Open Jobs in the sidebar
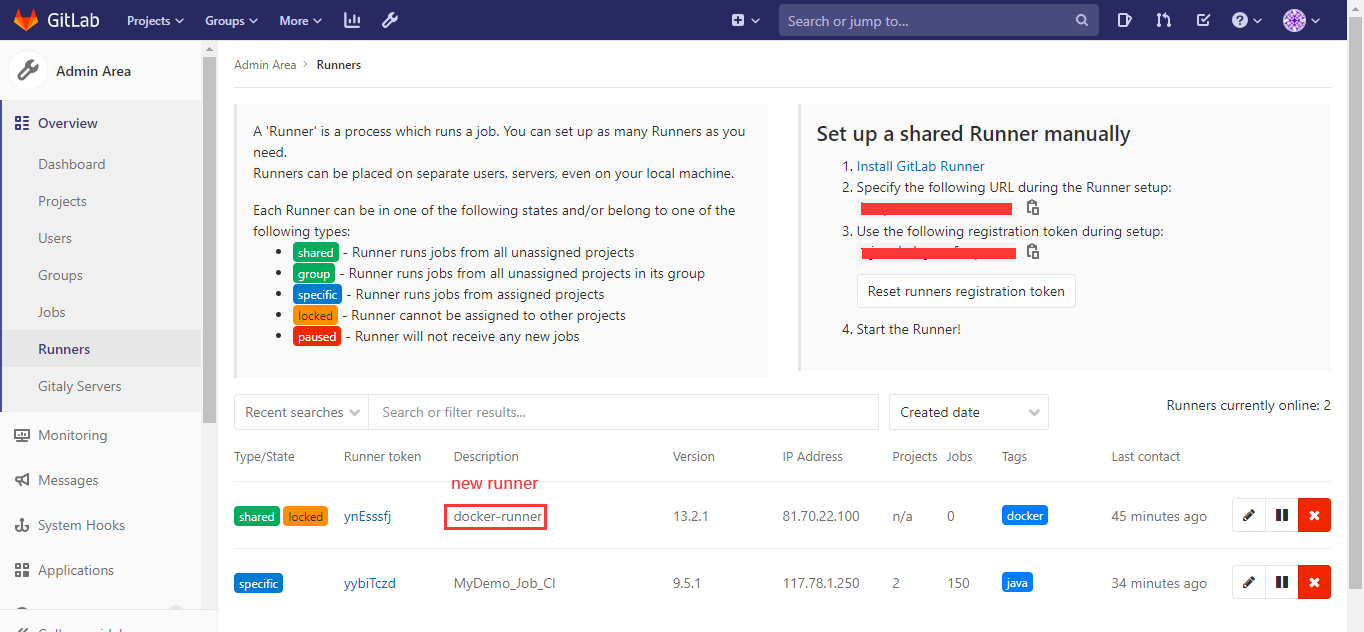The height and width of the screenshot is (632, 1364). (x=52, y=312)
